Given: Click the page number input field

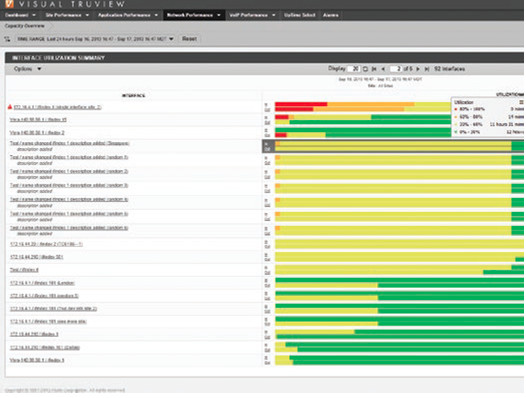Looking at the screenshot, I should click(x=396, y=69).
